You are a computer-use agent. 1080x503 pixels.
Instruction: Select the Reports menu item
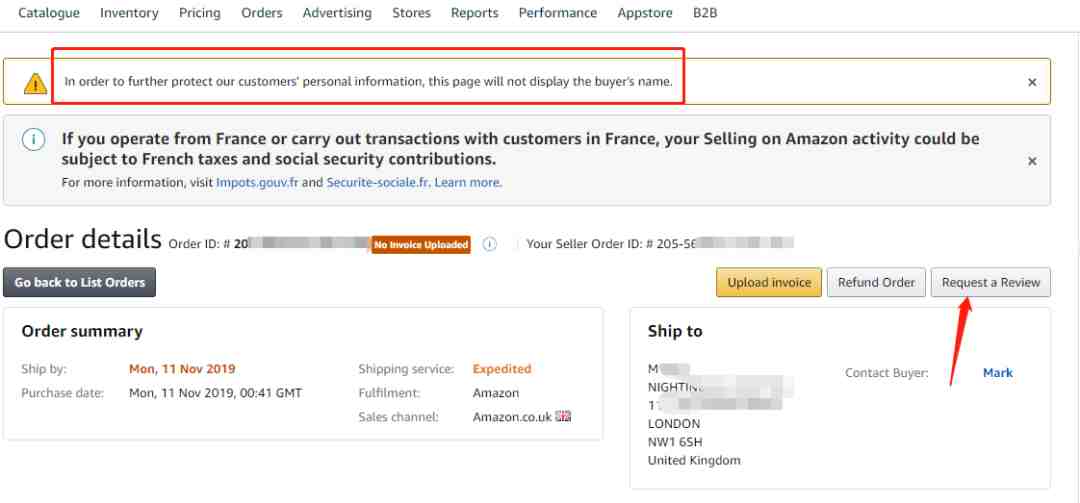click(474, 13)
